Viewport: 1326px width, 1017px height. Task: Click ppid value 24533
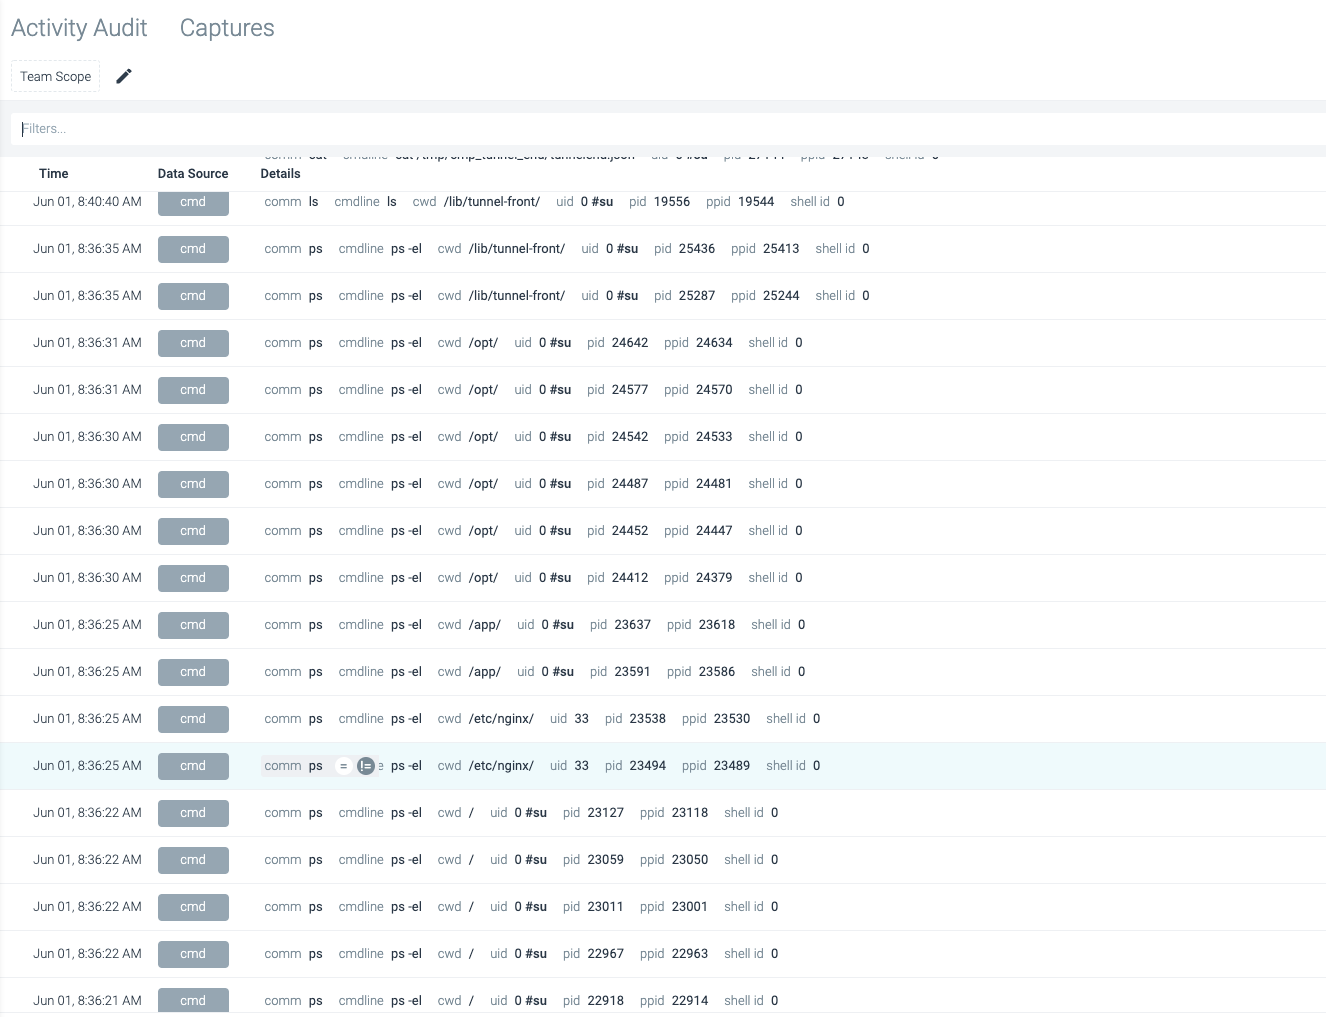[714, 437]
